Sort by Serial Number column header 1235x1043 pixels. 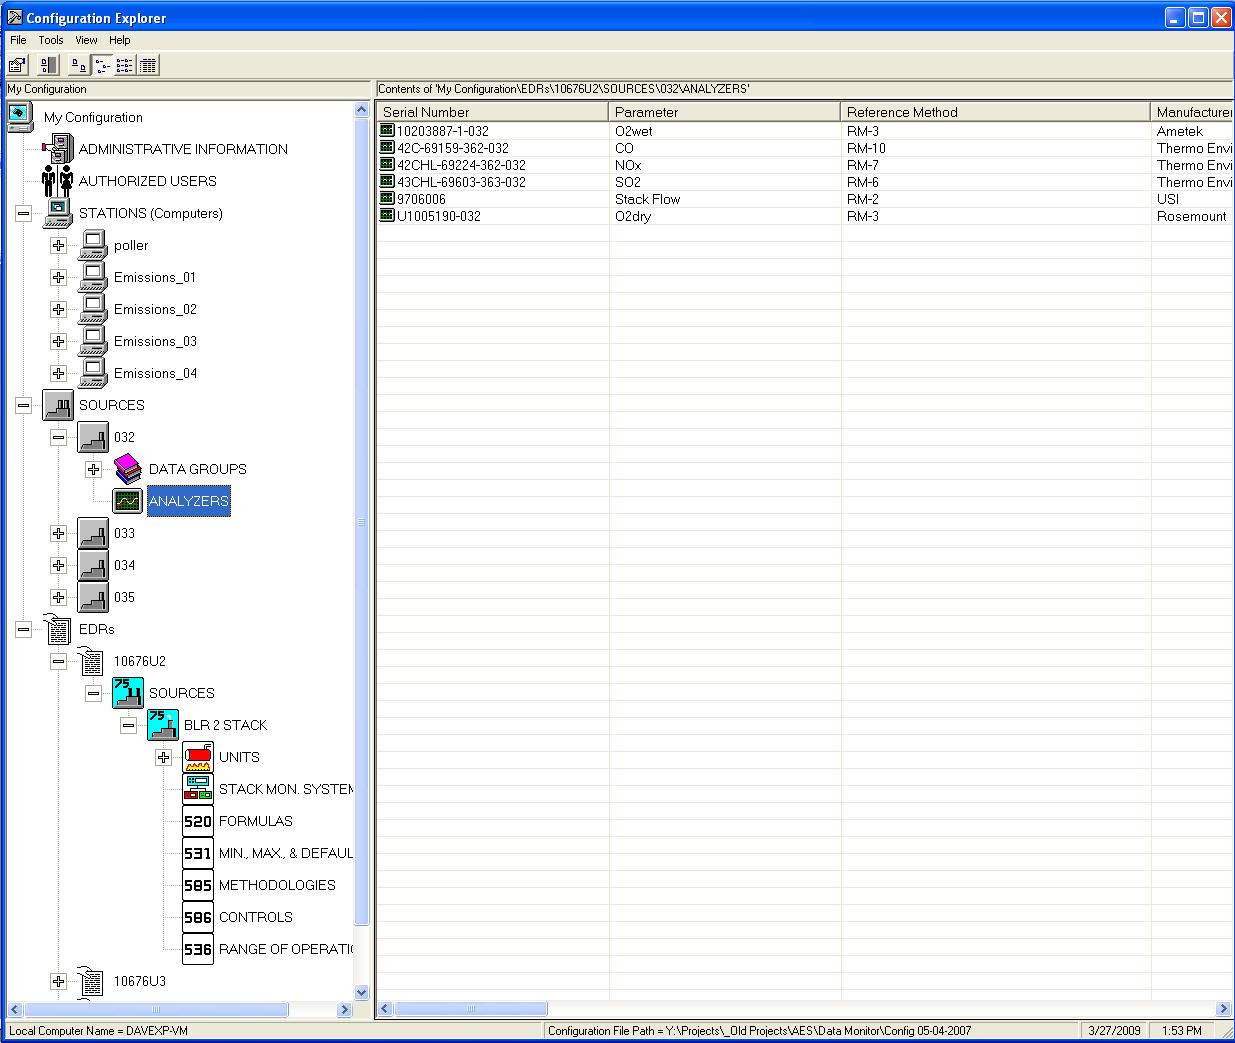click(493, 112)
